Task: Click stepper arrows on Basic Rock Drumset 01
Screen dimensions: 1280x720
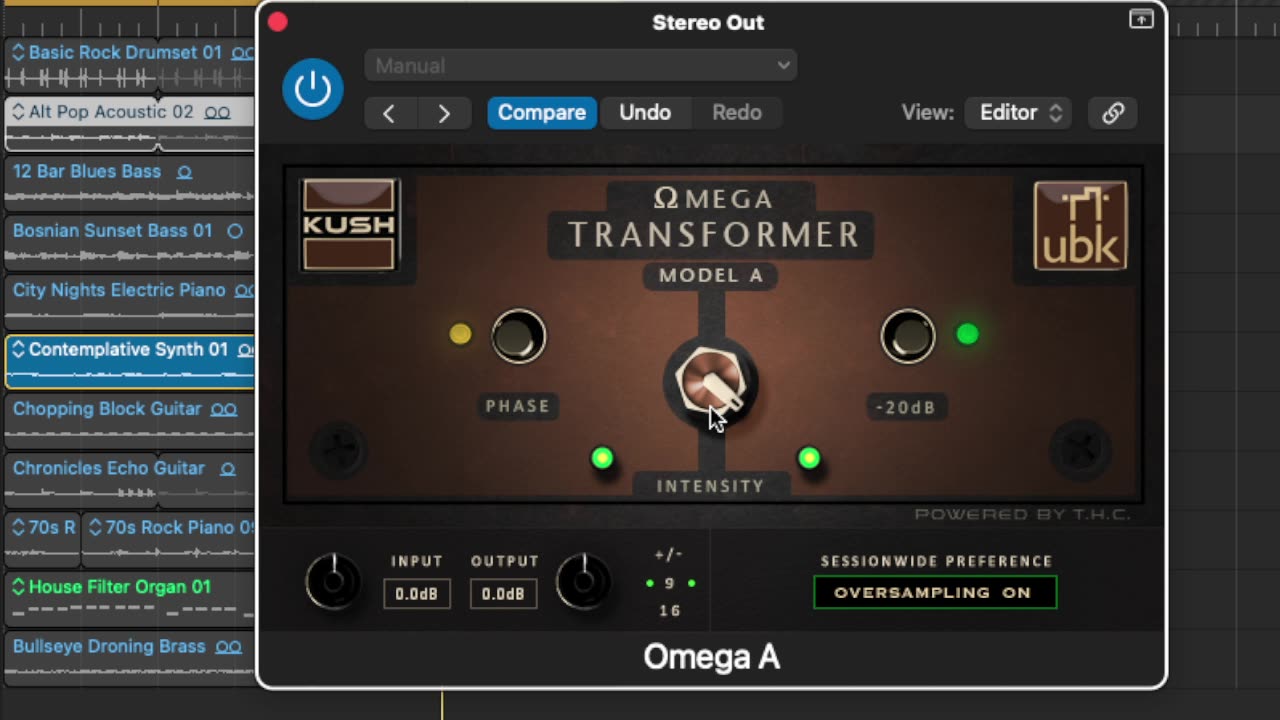Action: 17,52
